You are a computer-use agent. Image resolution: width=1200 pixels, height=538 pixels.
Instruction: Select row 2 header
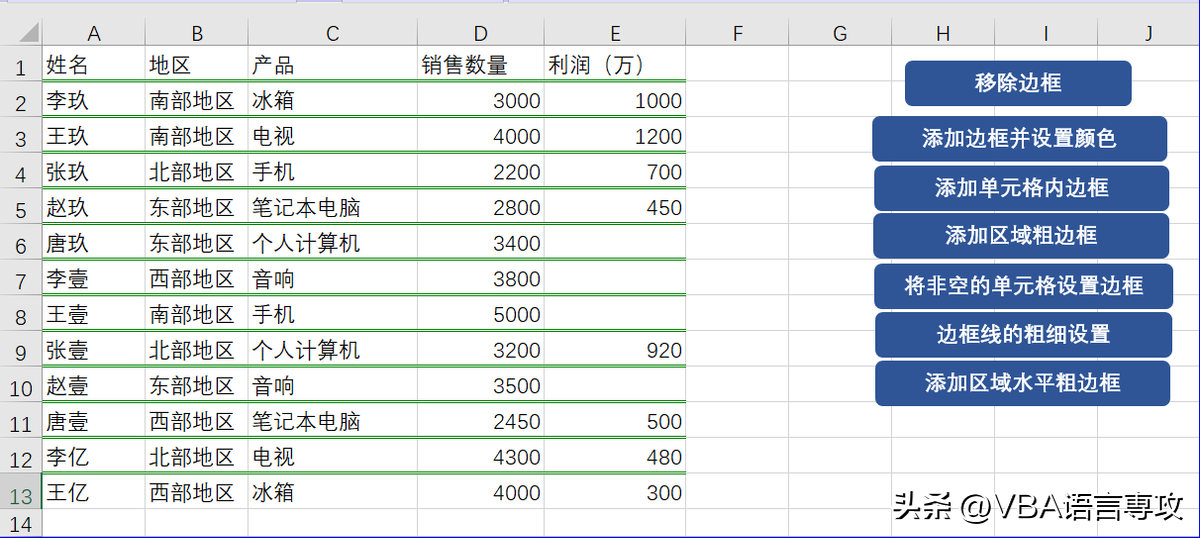tap(20, 101)
